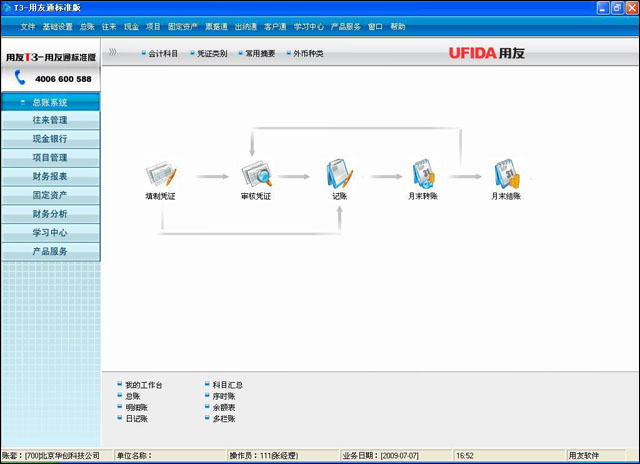Screen dimensions: 640x464
Task: Click the 凭证类别 shortcut link
Action: point(211,53)
